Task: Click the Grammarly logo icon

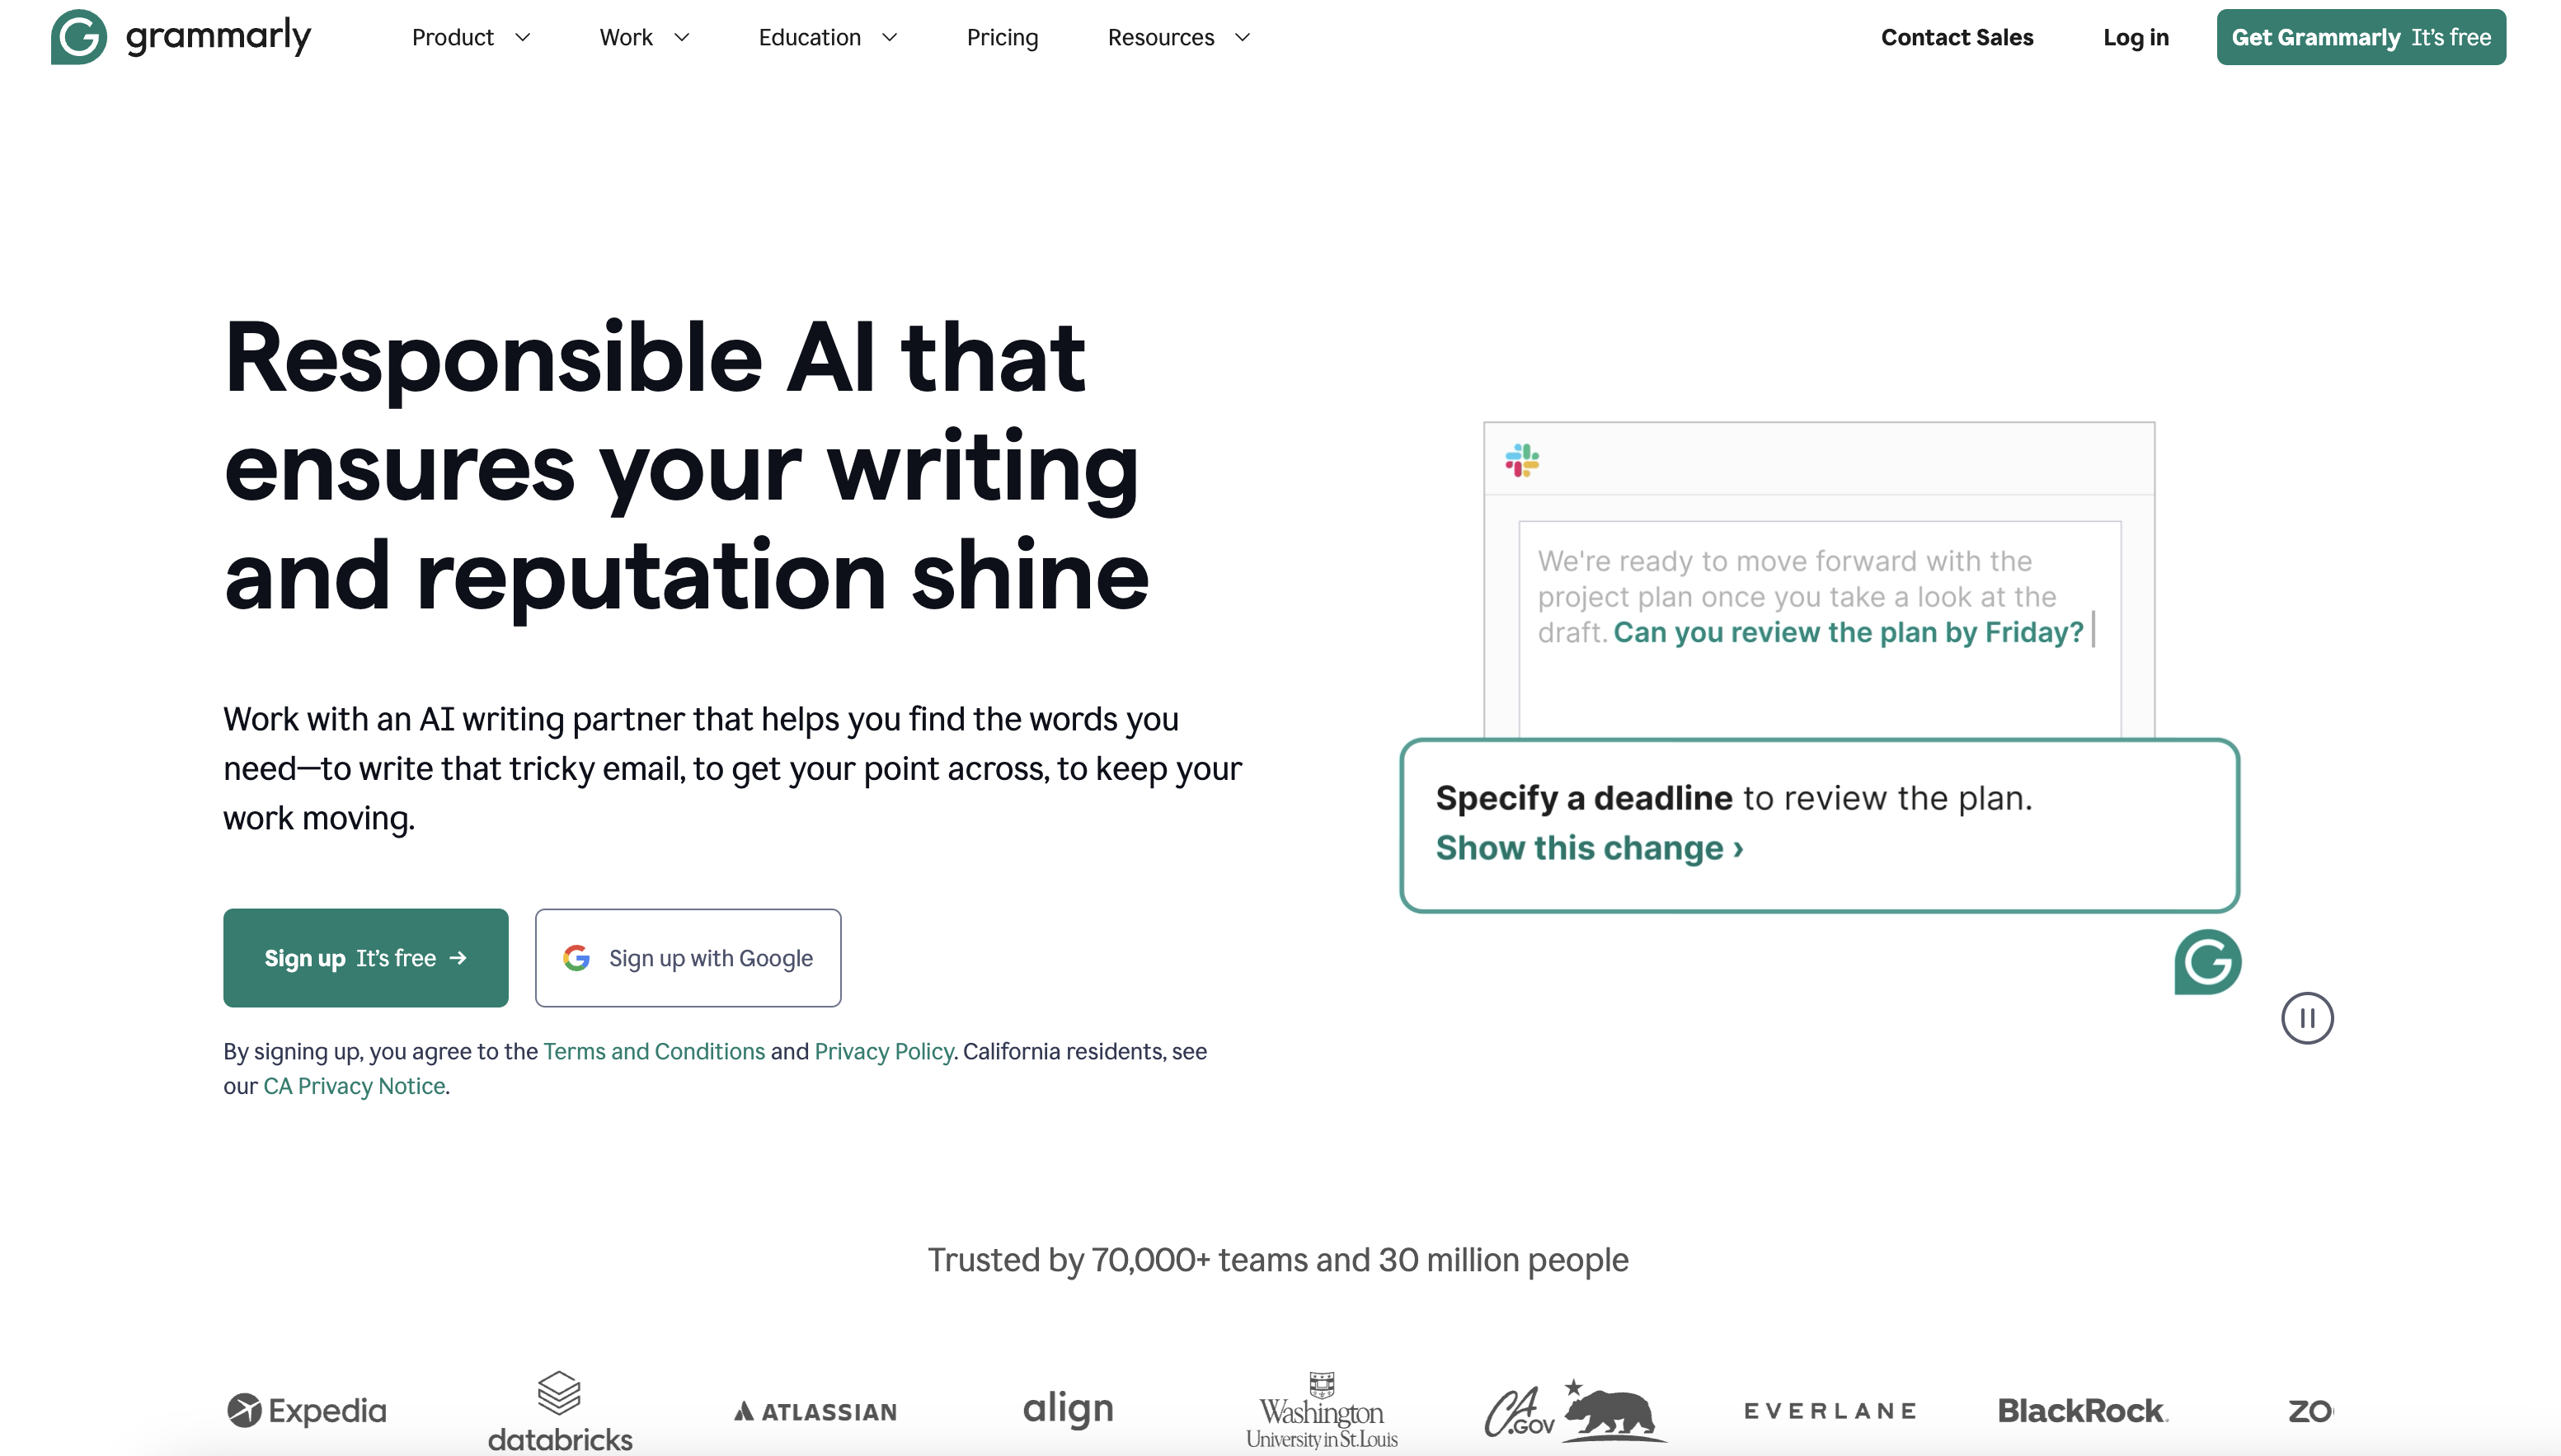Action: (78, 37)
